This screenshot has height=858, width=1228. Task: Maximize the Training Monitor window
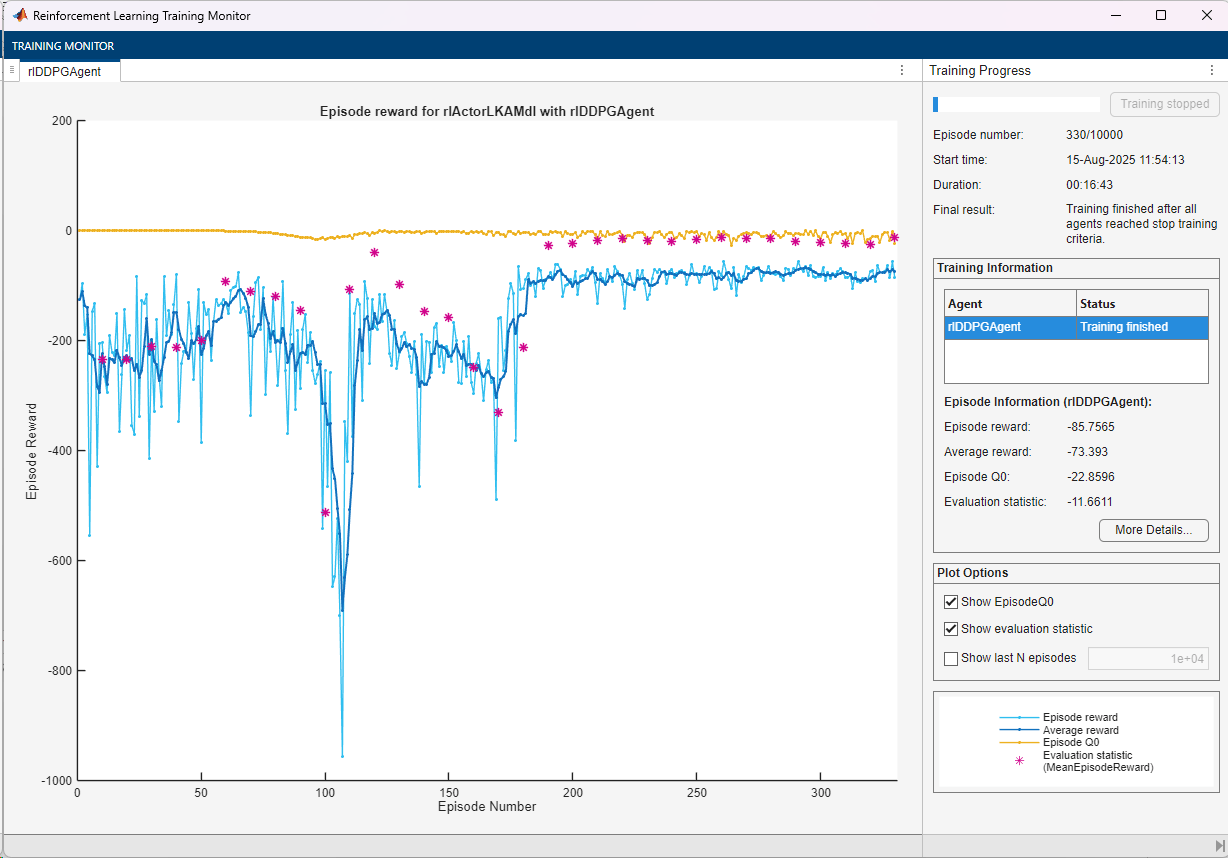click(1160, 16)
